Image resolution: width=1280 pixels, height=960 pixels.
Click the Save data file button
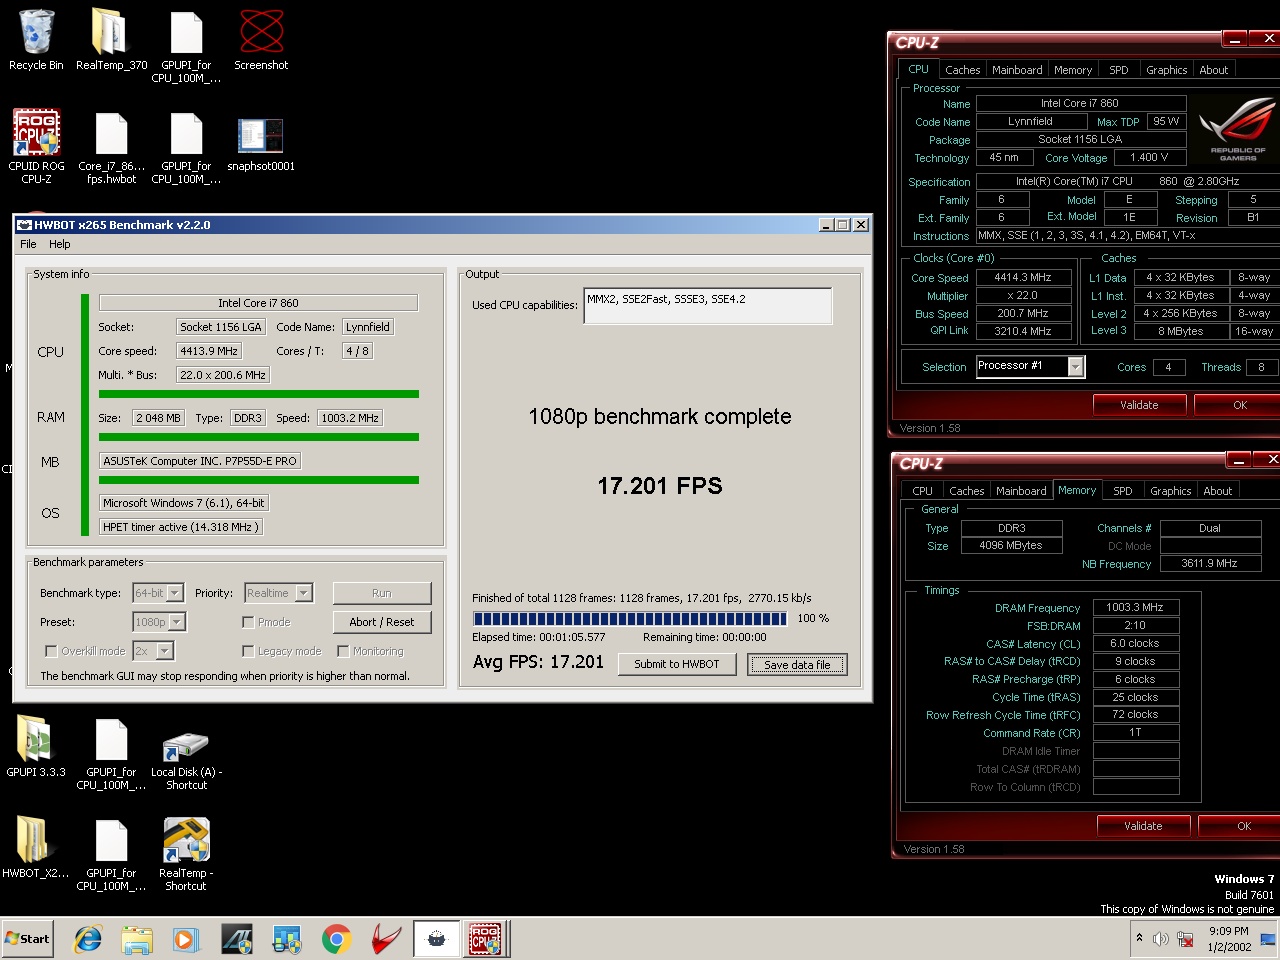(797, 664)
